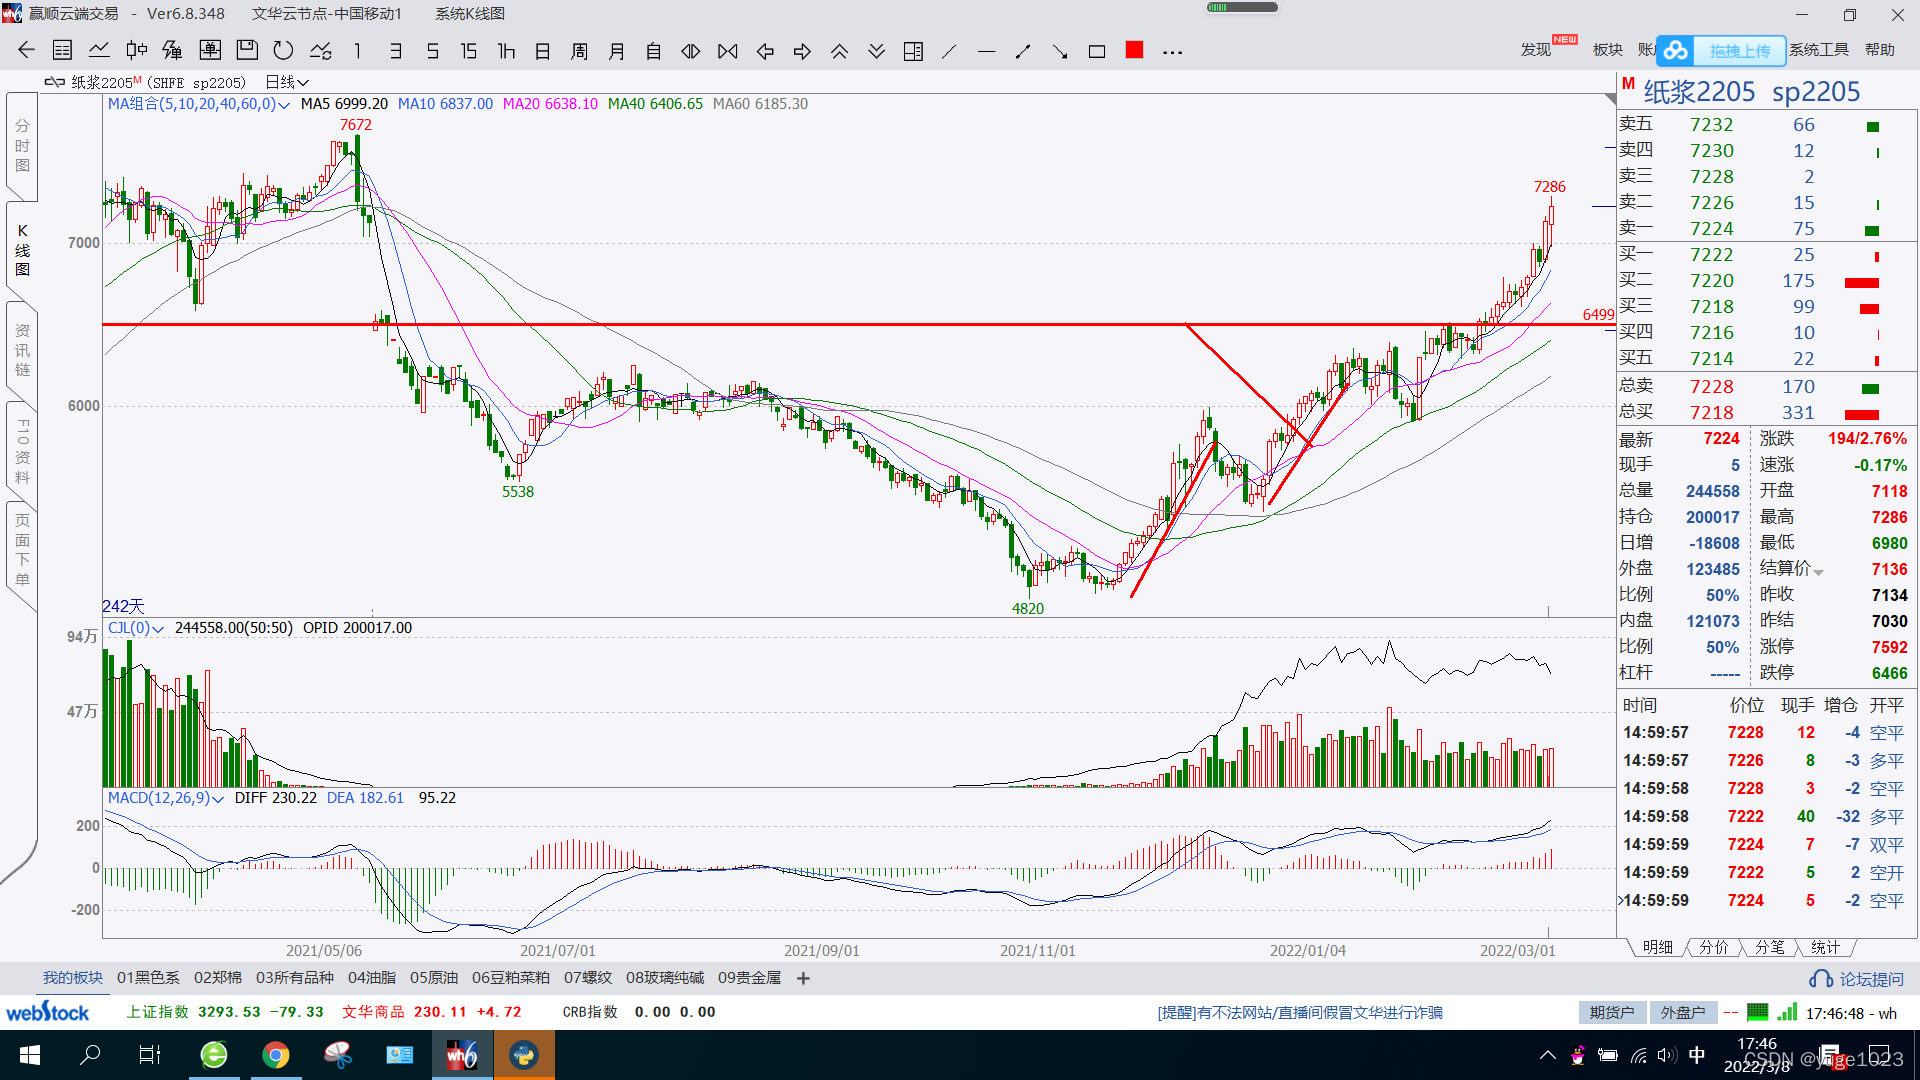Image resolution: width=1920 pixels, height=1080 pixels.
Task: Open the 发现 menu
Action: pyautogui.click(x=1536, y=50)
